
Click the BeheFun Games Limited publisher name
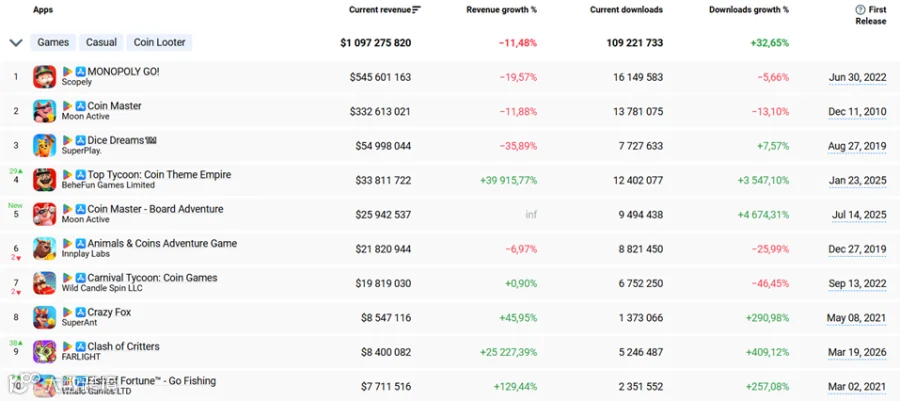[x=108, y=185]
